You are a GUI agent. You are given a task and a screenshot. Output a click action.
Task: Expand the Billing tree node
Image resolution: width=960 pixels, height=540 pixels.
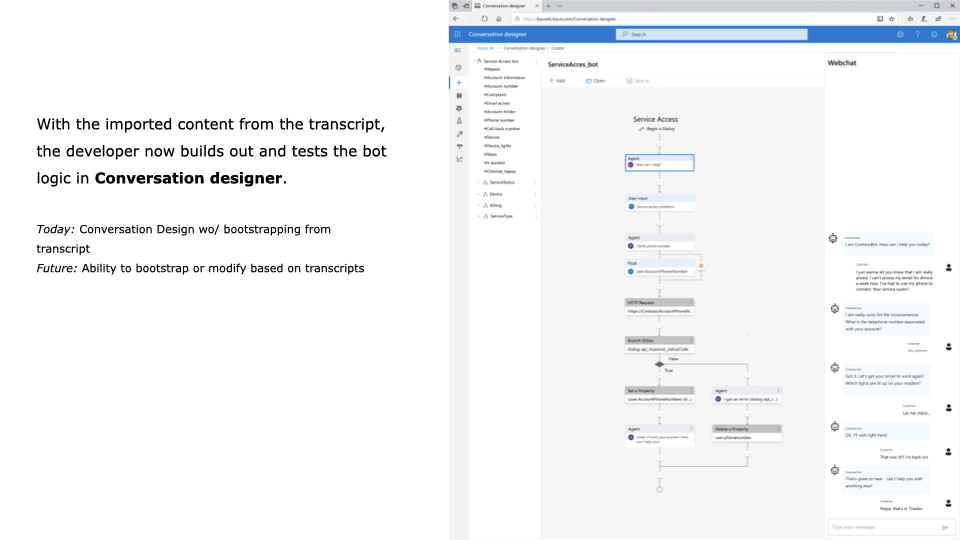click(x=478, y=206)
